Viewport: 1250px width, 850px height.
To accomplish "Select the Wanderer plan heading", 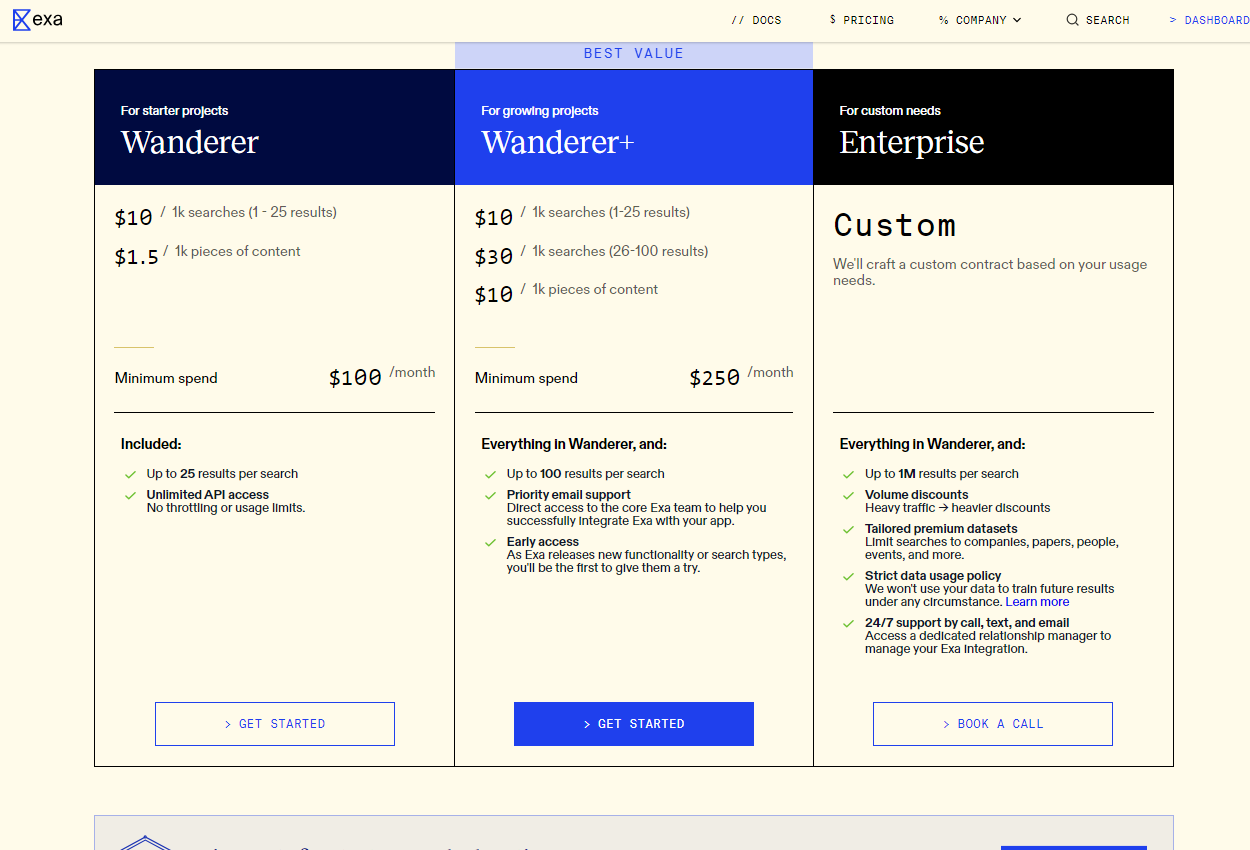I will (190, 142).
